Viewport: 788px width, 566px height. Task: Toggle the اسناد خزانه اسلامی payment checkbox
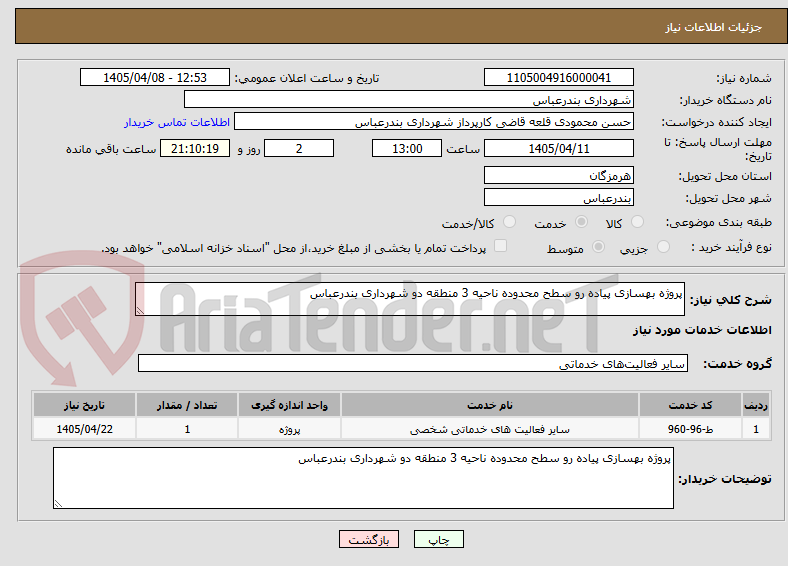point(501,246)
